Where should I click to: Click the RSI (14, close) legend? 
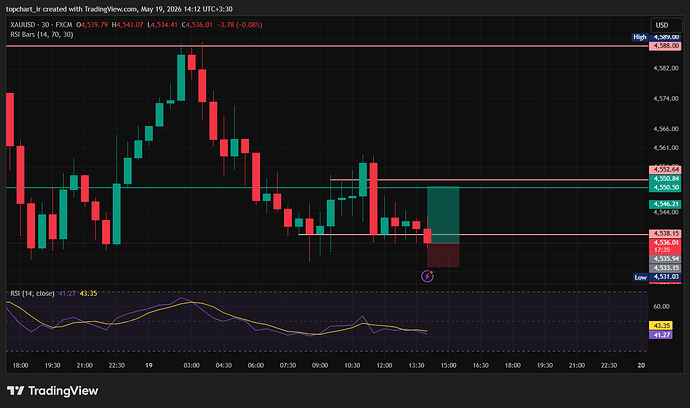[32, 293]
